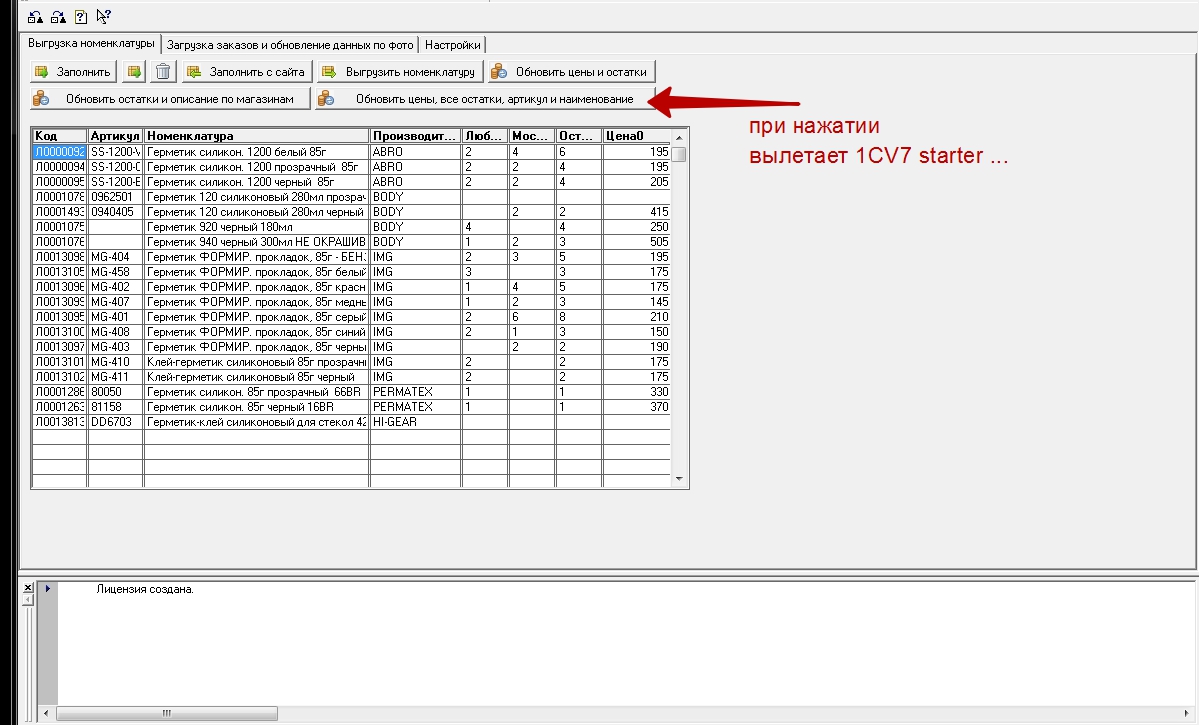Select the row with article MG-404
The width and height of the screenshot is (1199, 725).
[x=114, y=257]
